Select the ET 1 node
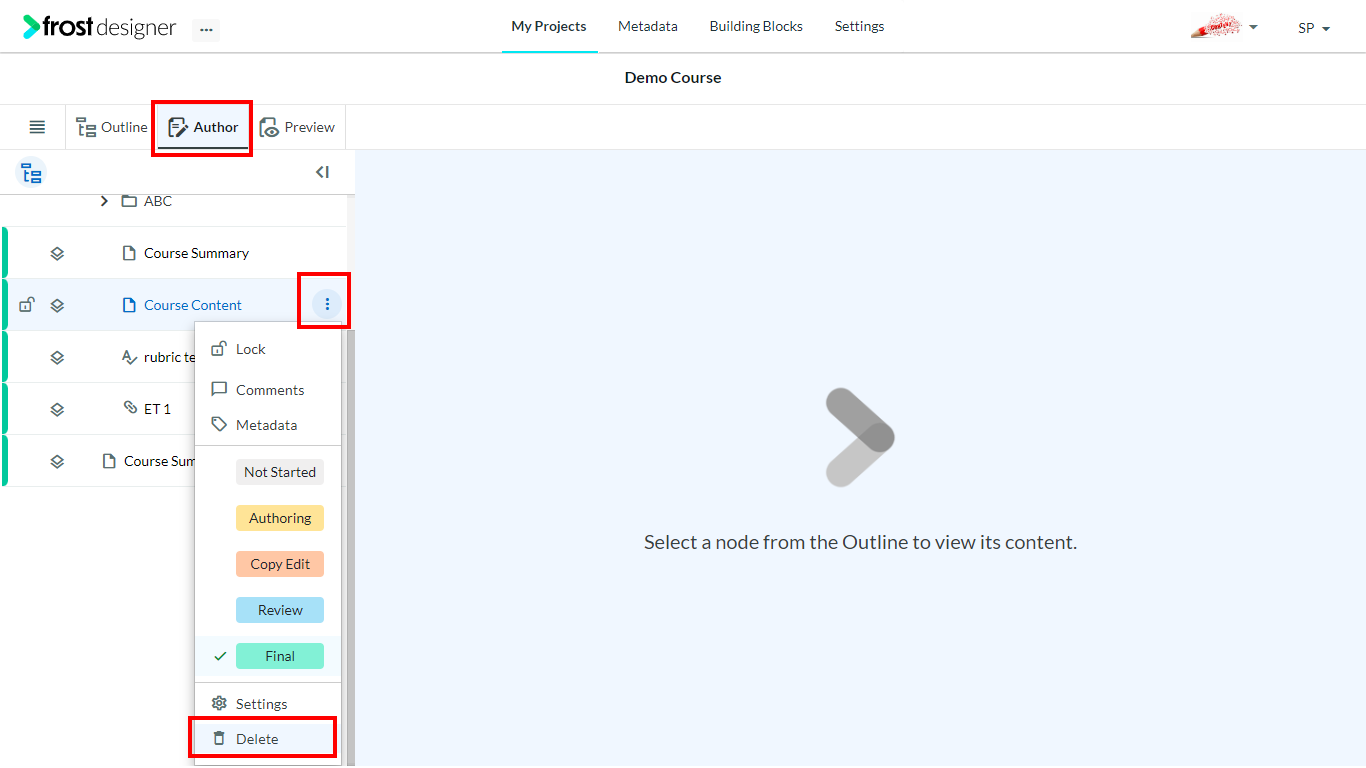This screenshot has width=1366, height=768. pos(157,409)
